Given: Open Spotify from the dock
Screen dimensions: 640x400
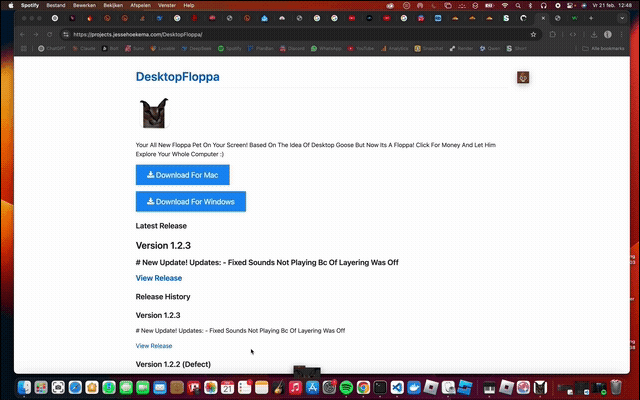Looking at the screenshot, I should [346, 387].
